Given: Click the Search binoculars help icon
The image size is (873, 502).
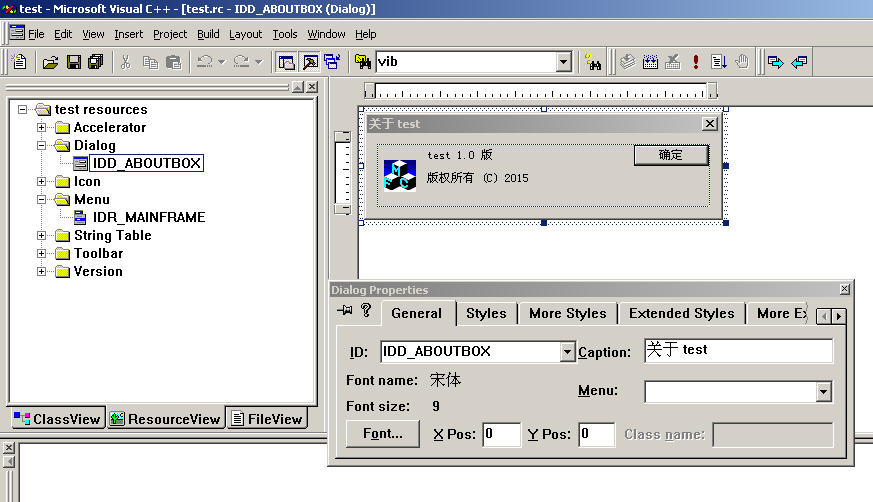Looking at the screenshot, I should pyautogui.click(x=593, y=62).
